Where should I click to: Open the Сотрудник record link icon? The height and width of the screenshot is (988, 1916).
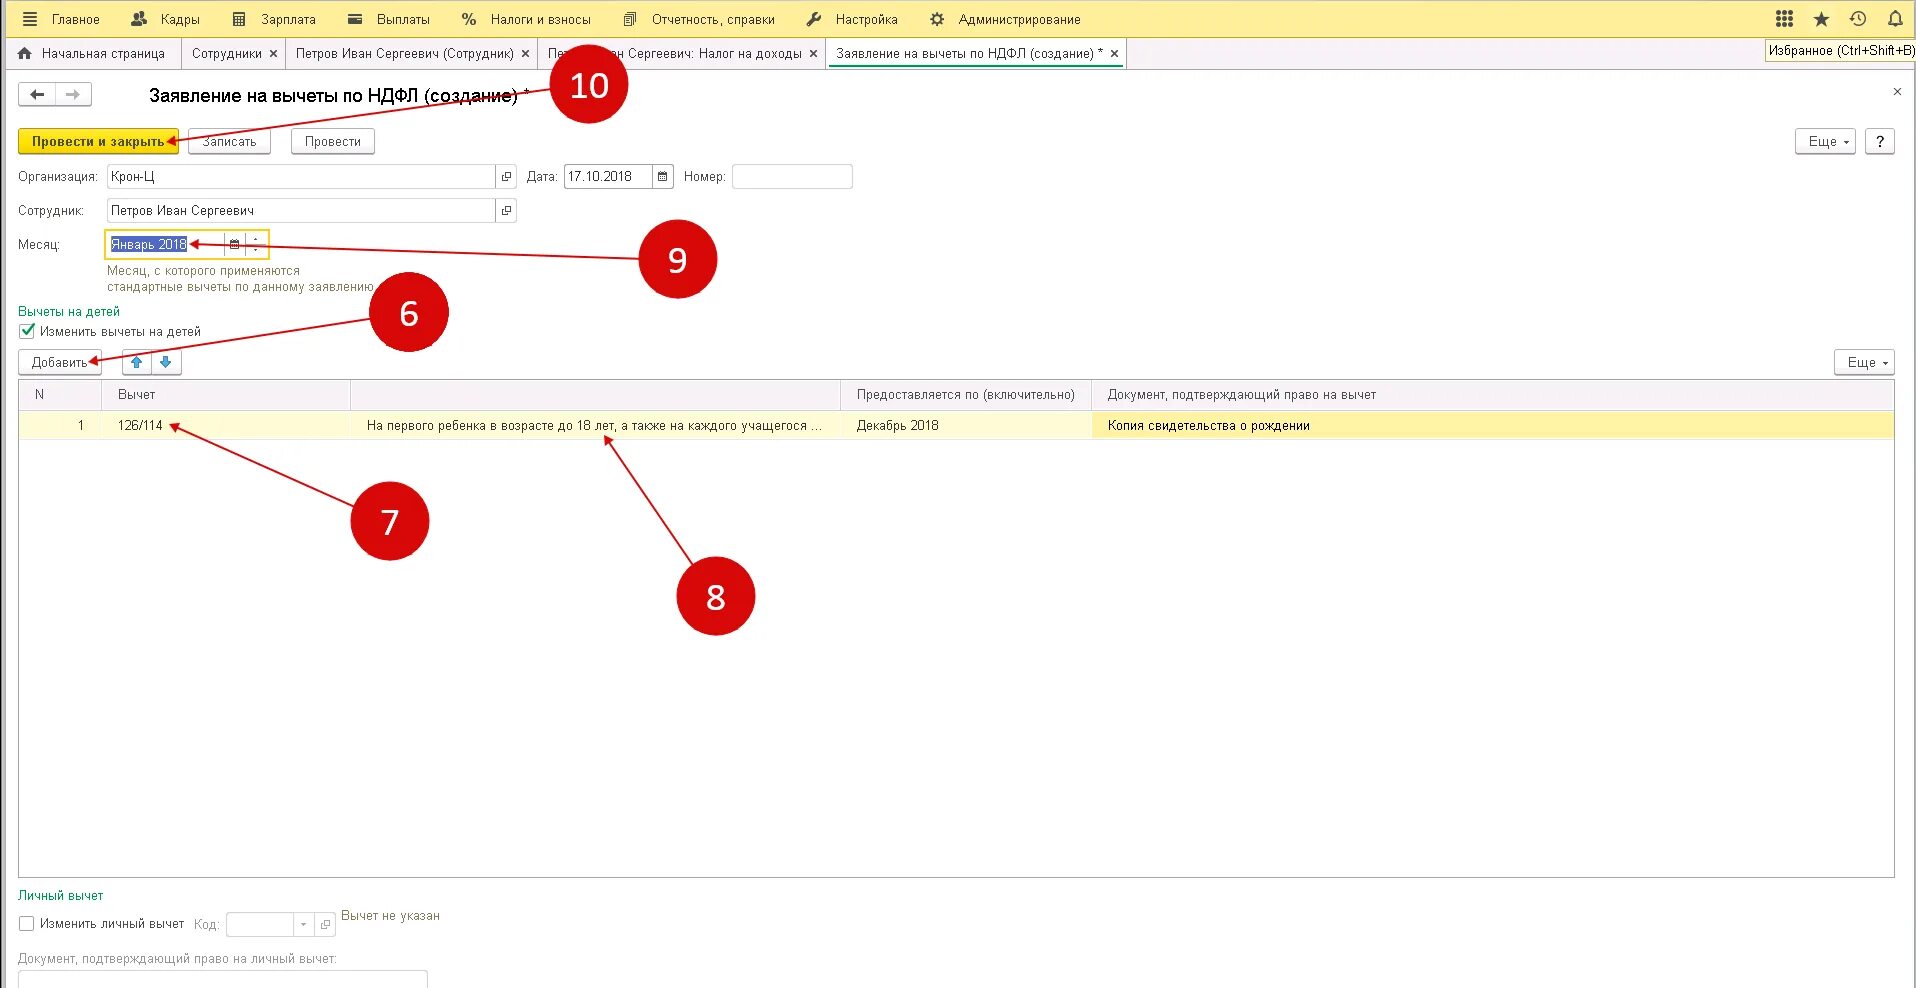(x=506, y=210)
